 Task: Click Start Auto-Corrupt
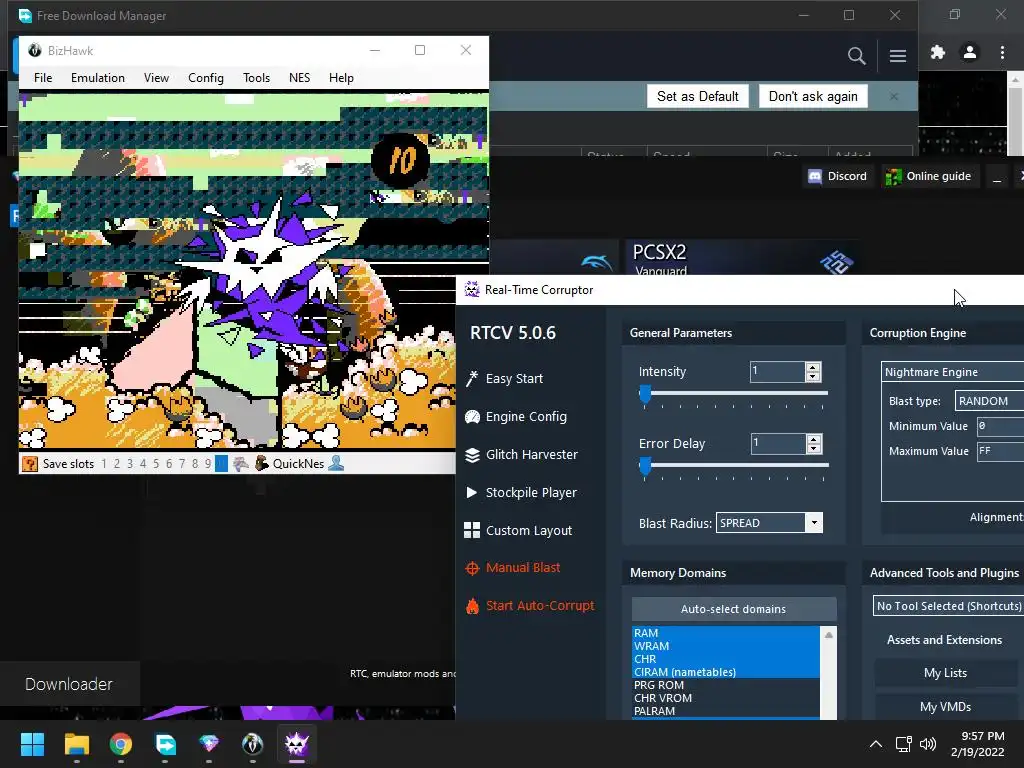(x=530, y=605)
